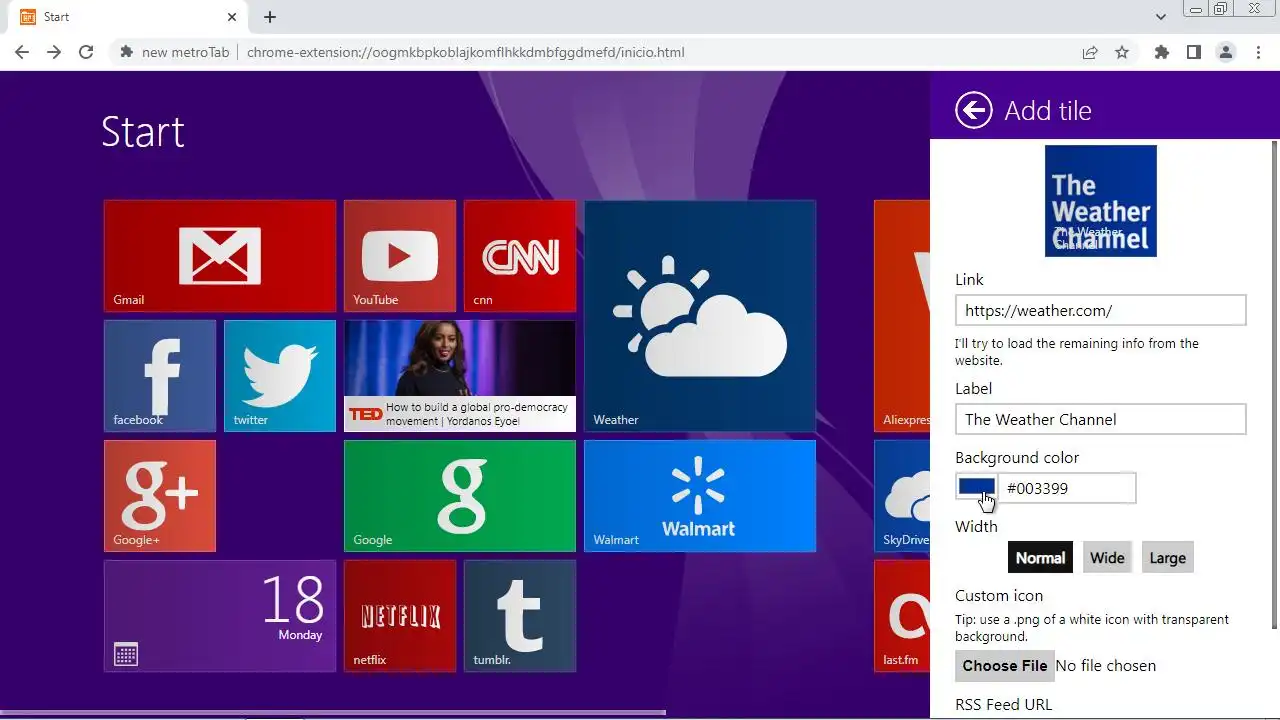Bookmark this tab with the star icon

(1122, 52)
